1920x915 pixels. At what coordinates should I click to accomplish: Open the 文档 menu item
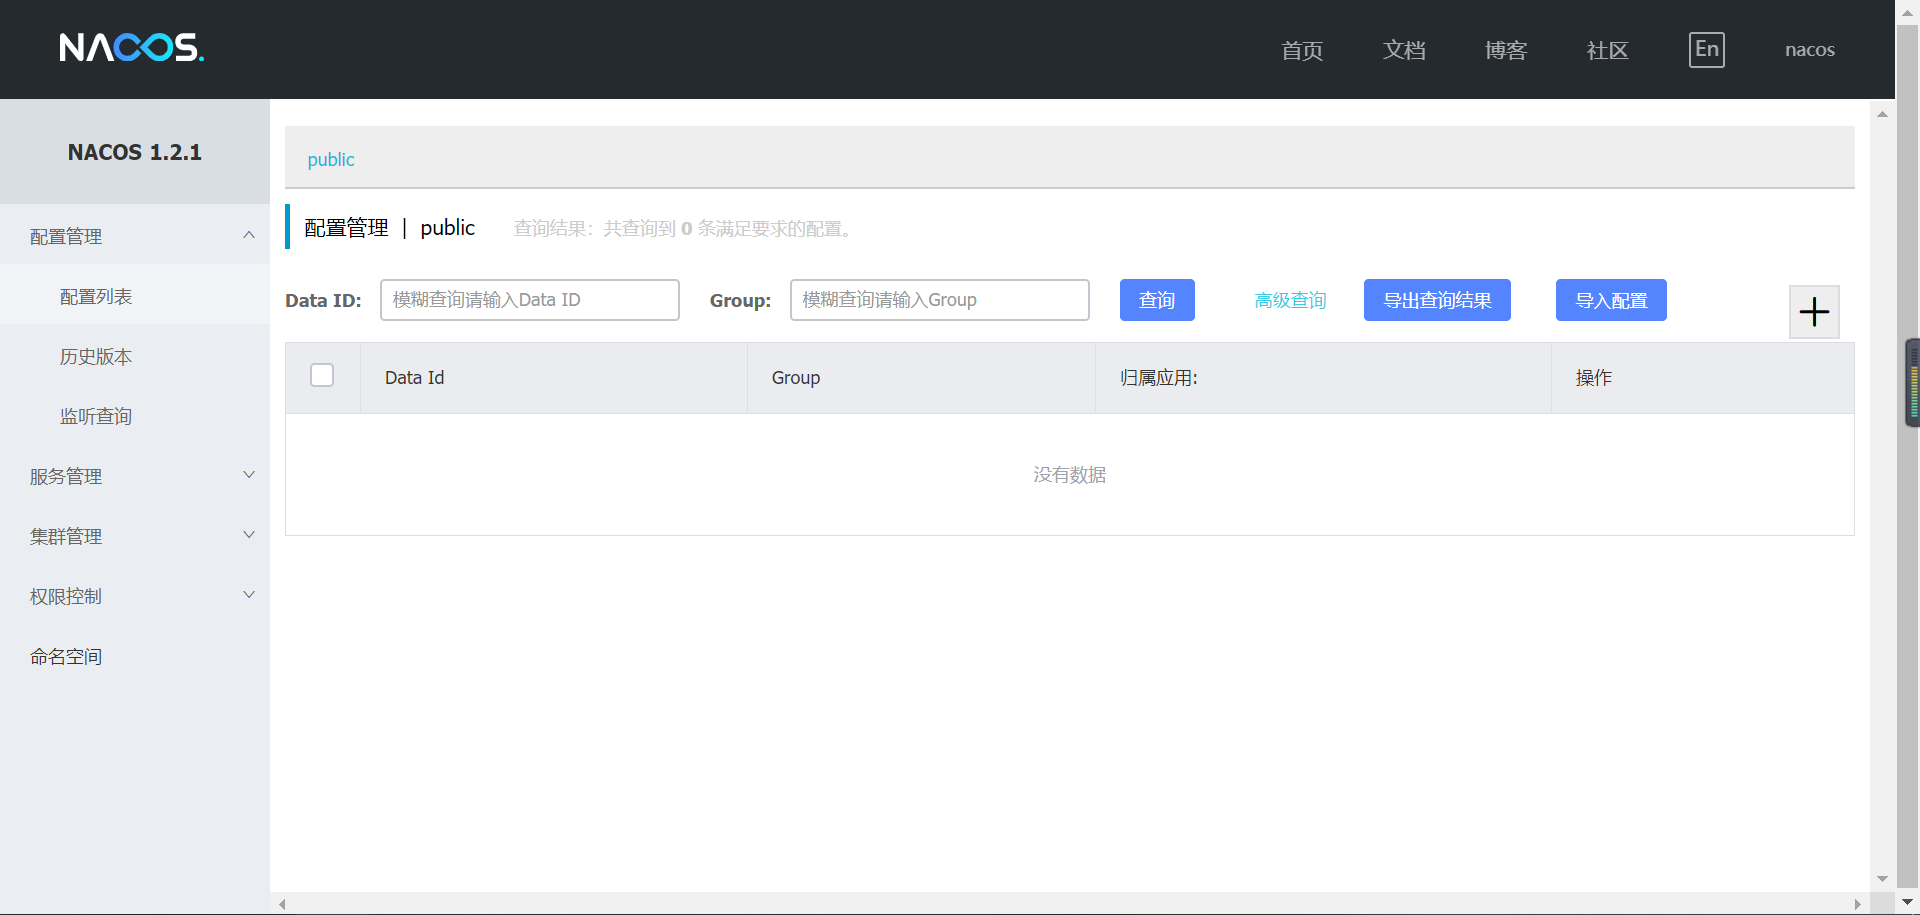click(1404, 50)
